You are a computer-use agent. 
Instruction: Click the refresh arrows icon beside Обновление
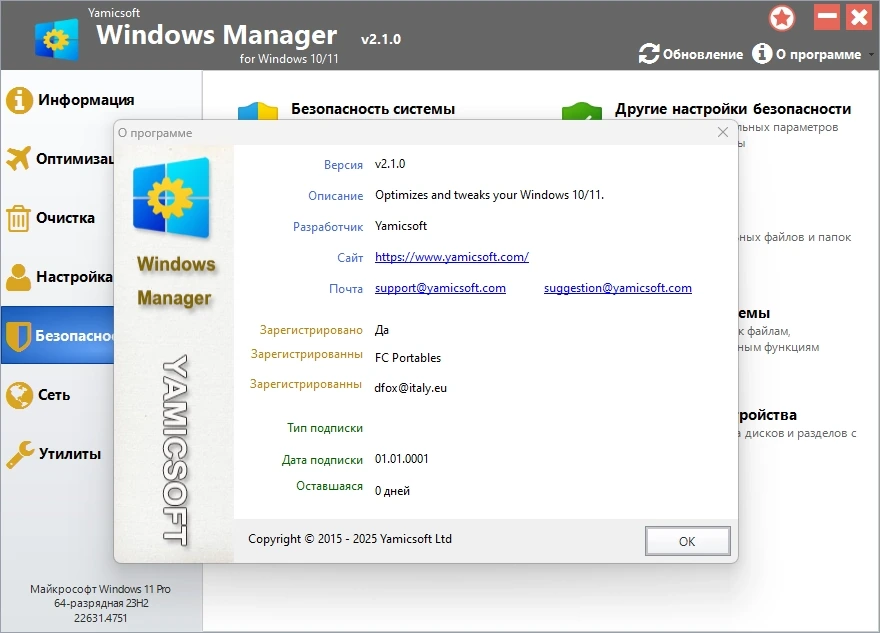click(x=649, y=54)
